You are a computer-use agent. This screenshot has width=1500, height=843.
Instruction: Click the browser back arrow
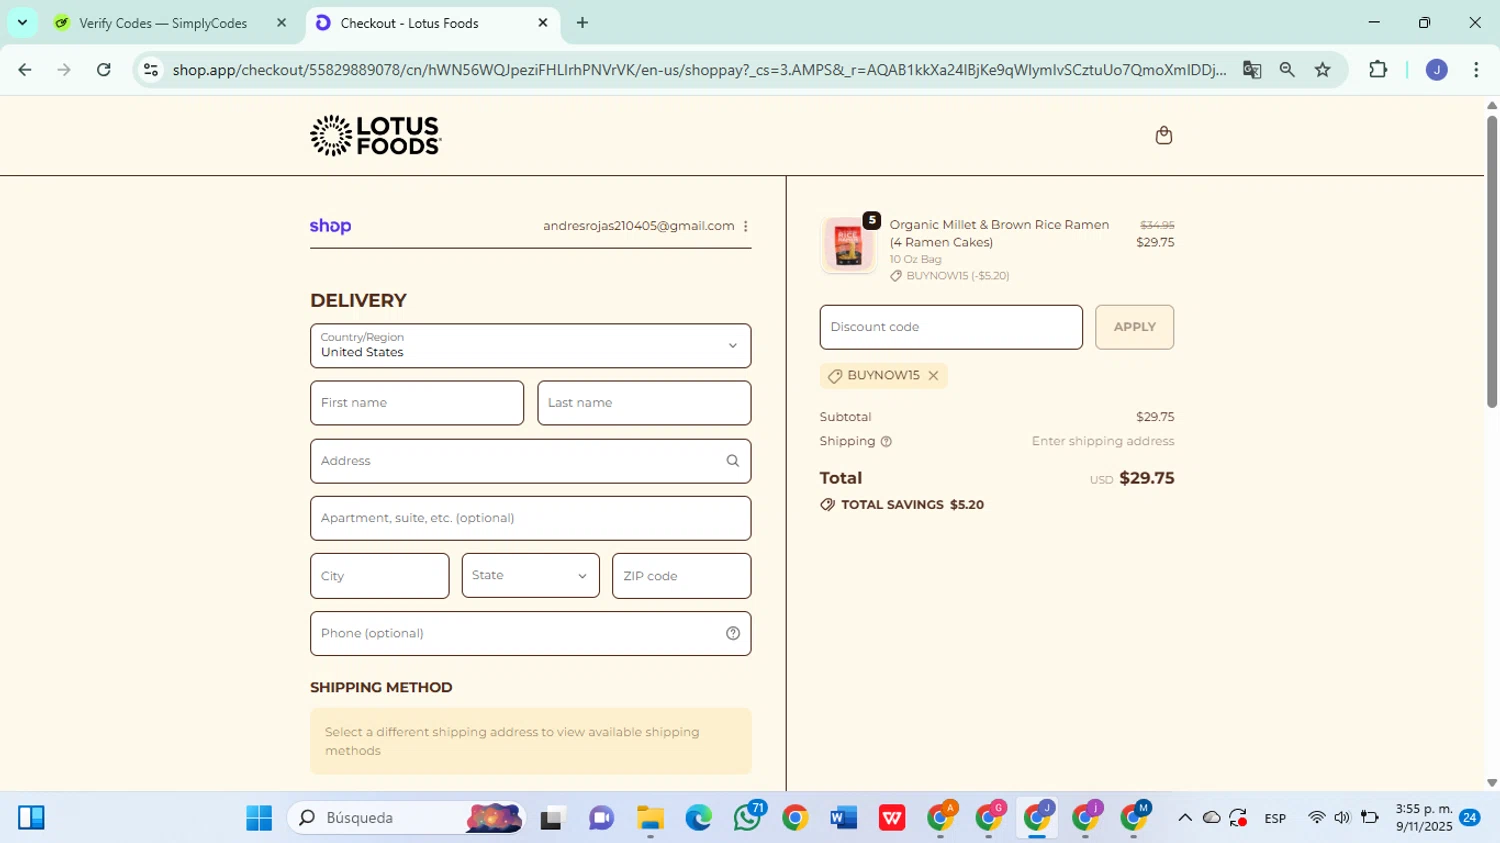[25, 70]
